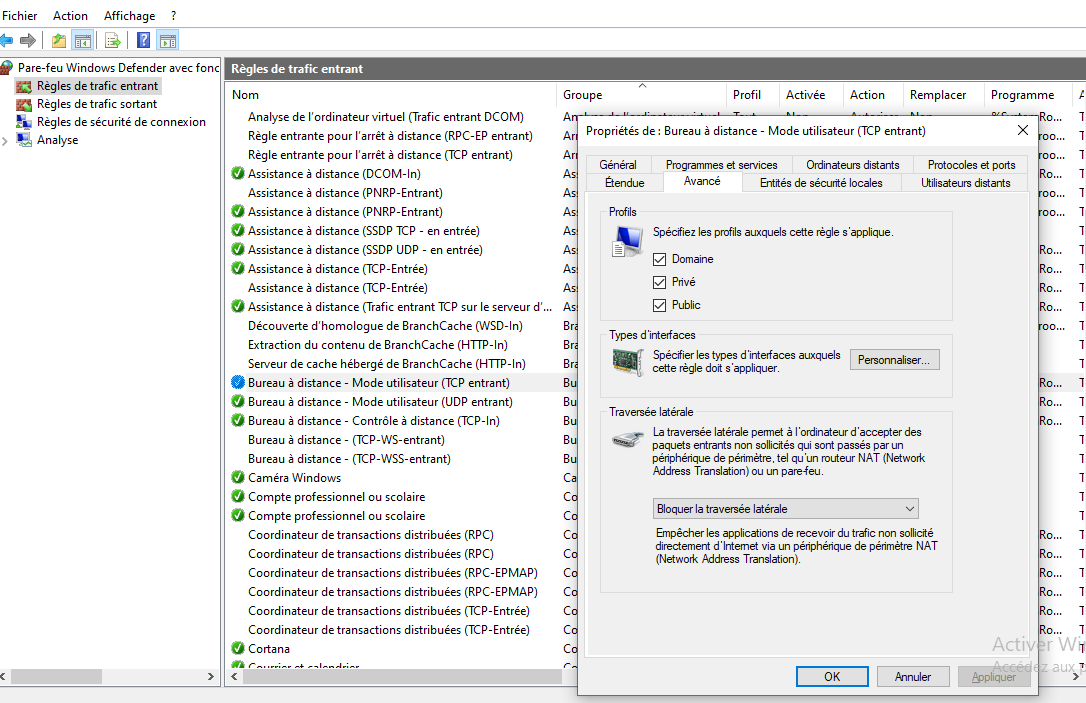Select Règles de trafic sortant in the tree
Screen dimensions: 1086x703
coord(97,104)
